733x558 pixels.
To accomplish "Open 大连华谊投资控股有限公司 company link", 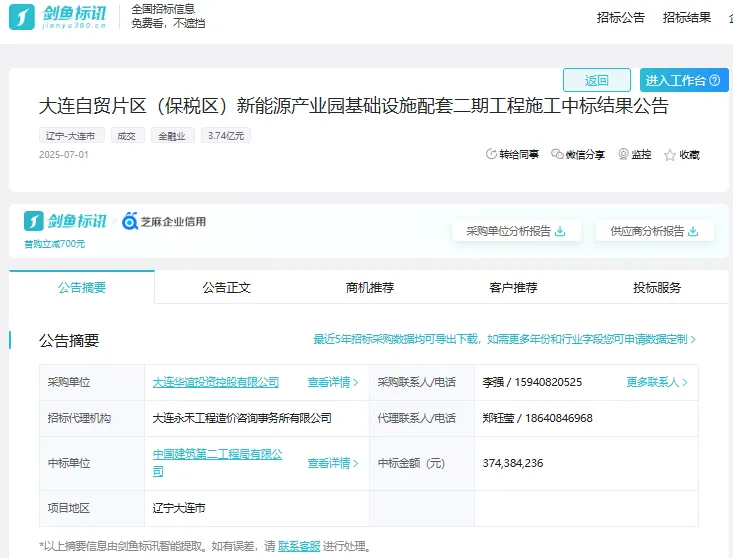I will 215,382.
